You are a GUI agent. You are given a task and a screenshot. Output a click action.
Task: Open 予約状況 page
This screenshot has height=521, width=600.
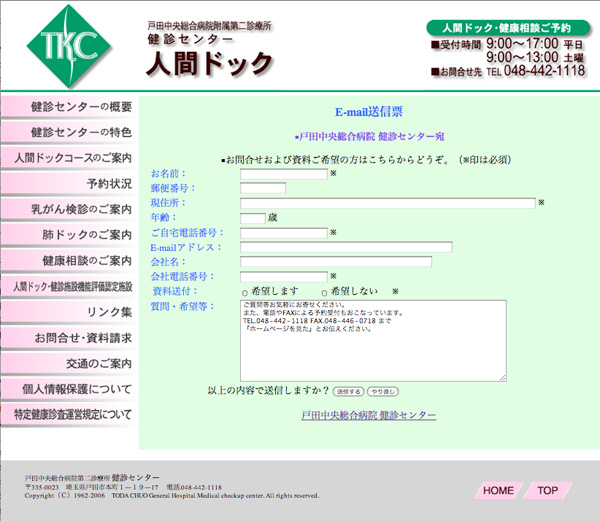pos(69,184)
